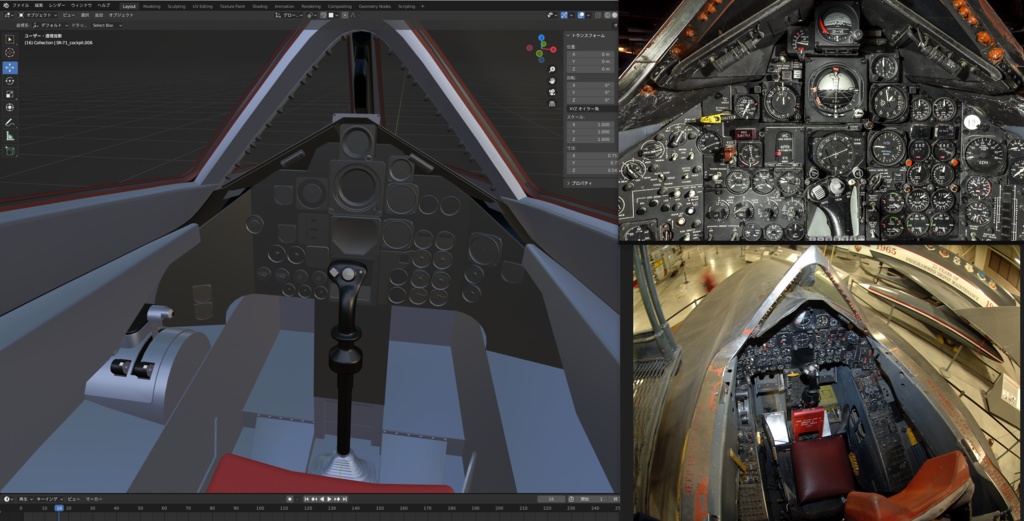
Task: Play animation in reverse
Action: 322,499
